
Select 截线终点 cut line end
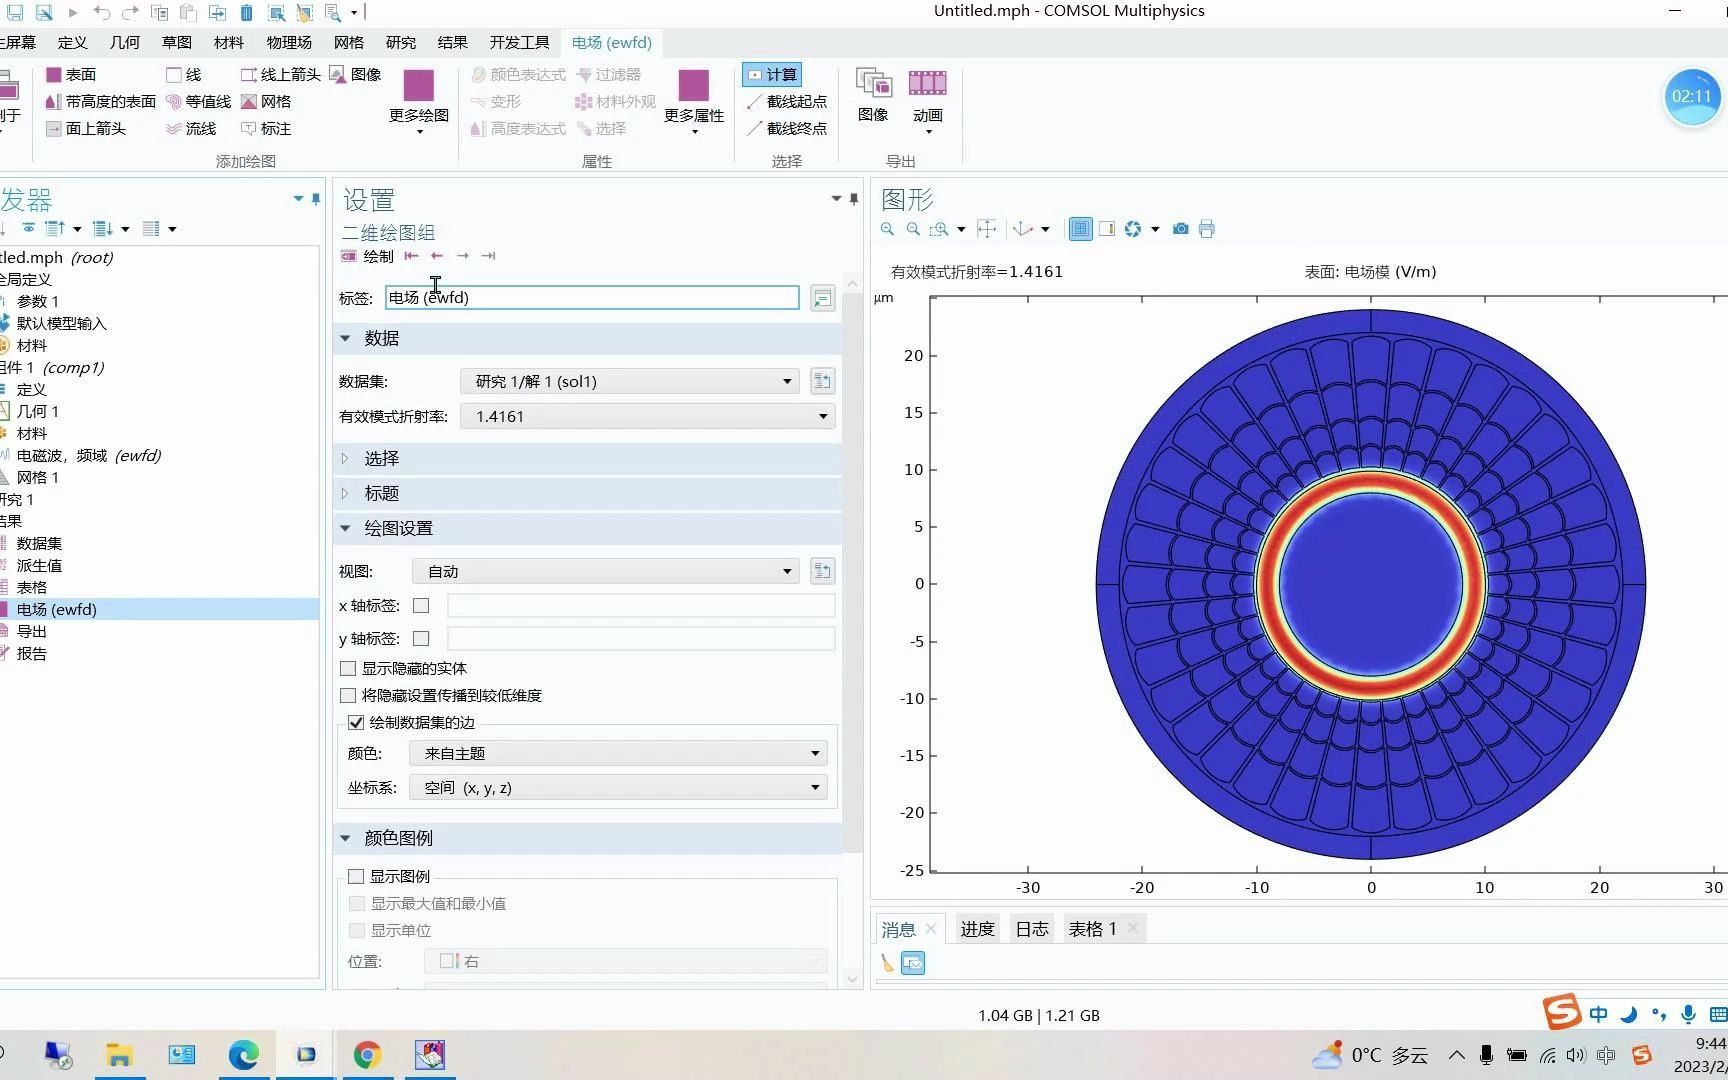(787, 129)
